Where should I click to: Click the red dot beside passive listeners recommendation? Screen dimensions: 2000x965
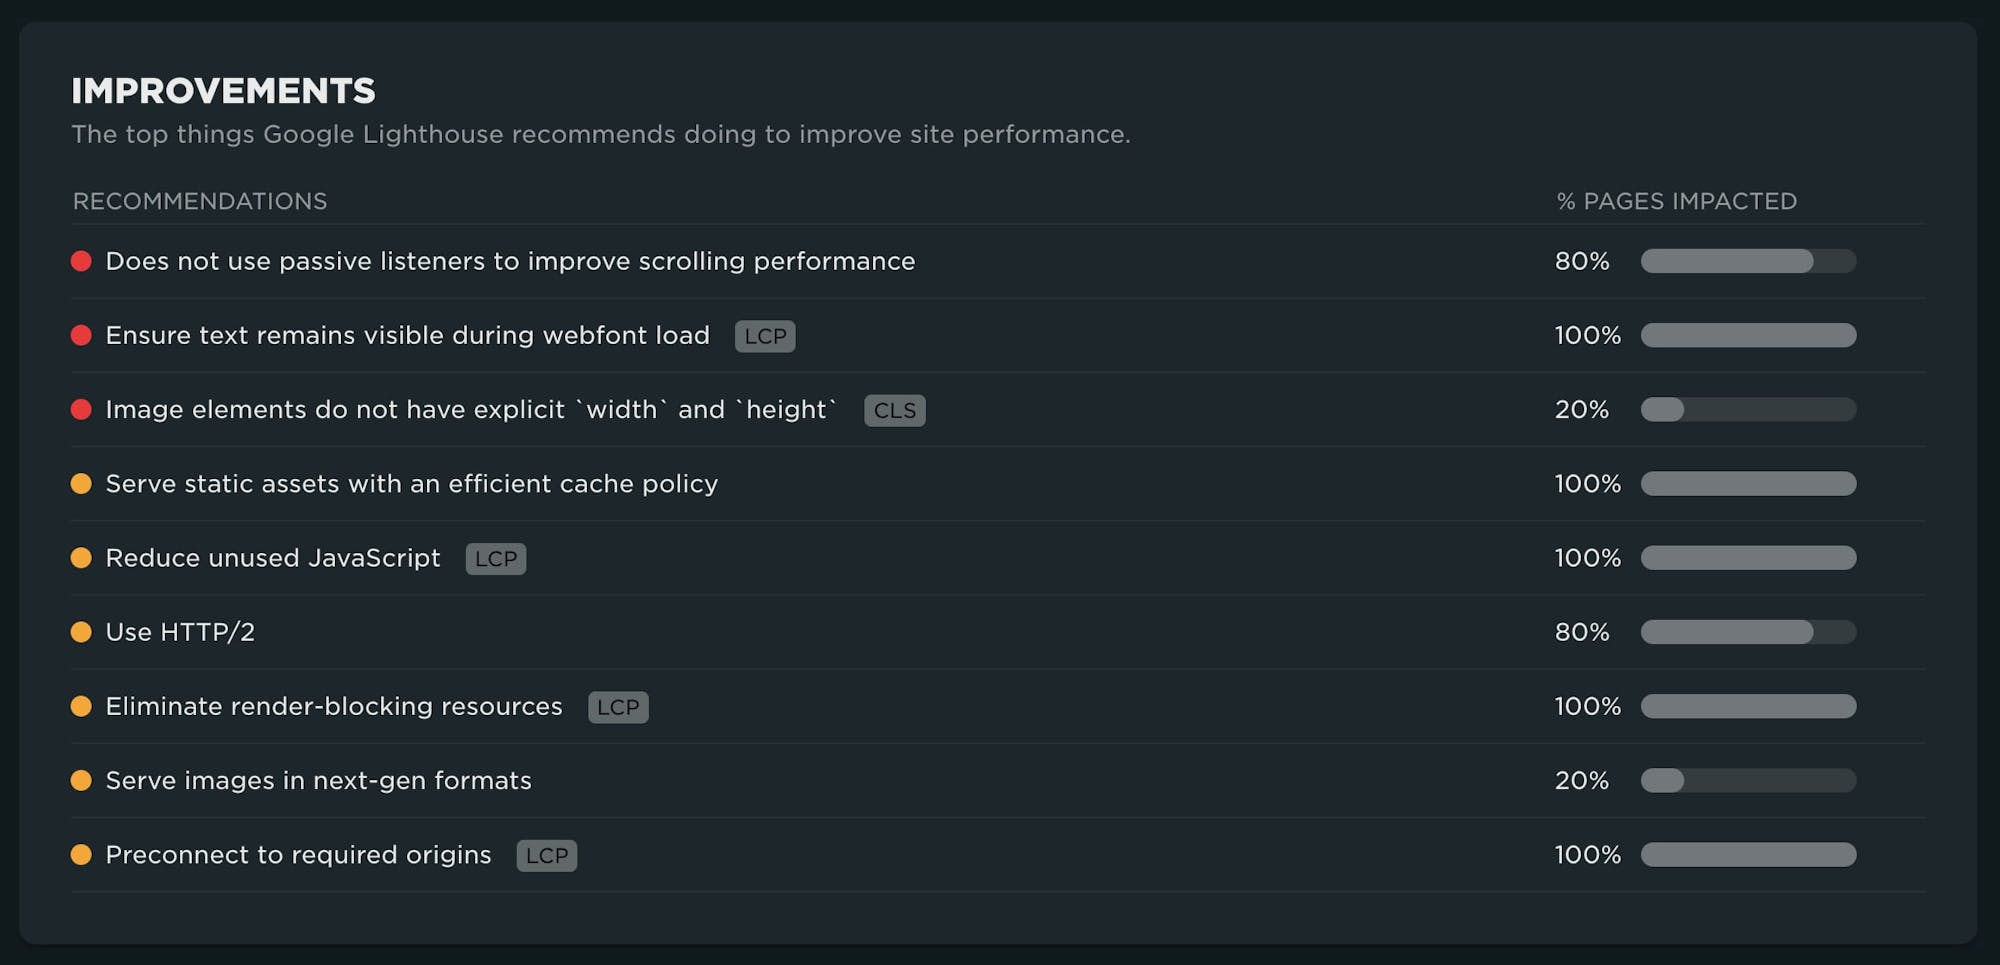81,261
